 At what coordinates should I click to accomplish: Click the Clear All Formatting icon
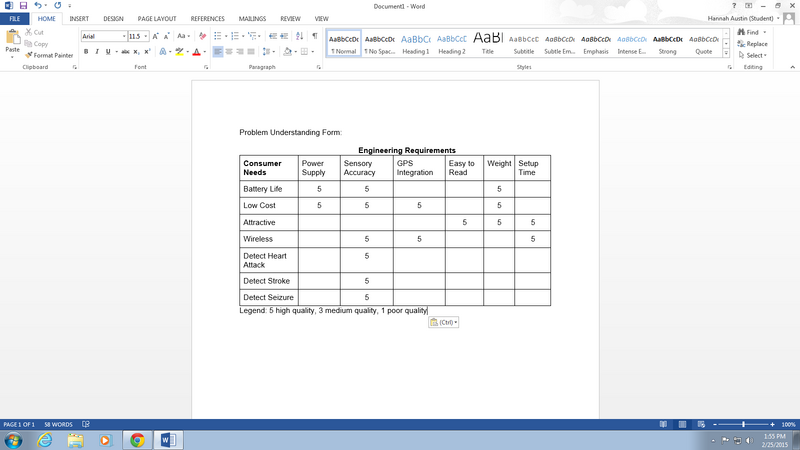[202, 36]
